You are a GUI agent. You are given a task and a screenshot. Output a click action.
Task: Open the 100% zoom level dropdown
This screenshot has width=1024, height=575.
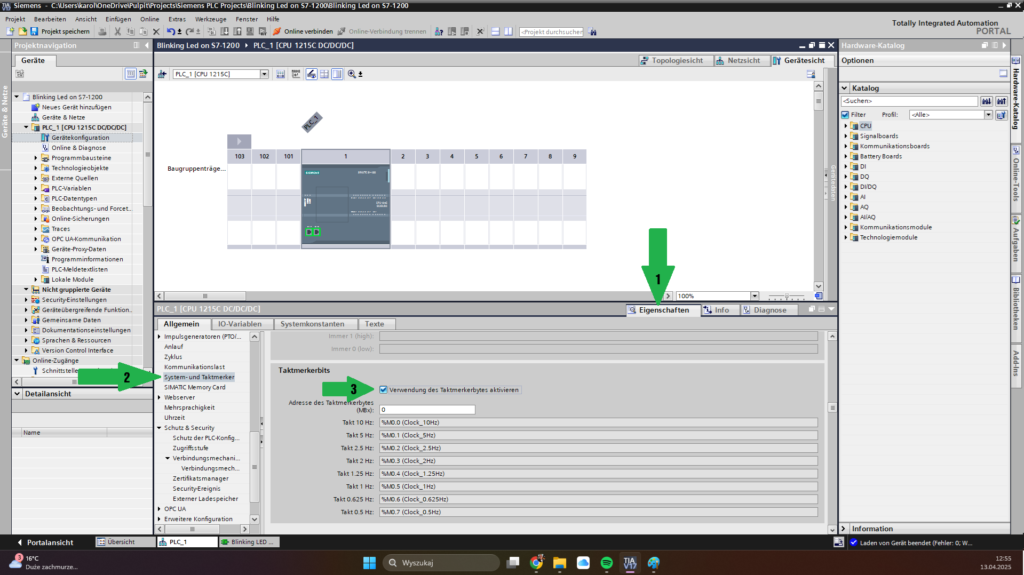point(754,296)
